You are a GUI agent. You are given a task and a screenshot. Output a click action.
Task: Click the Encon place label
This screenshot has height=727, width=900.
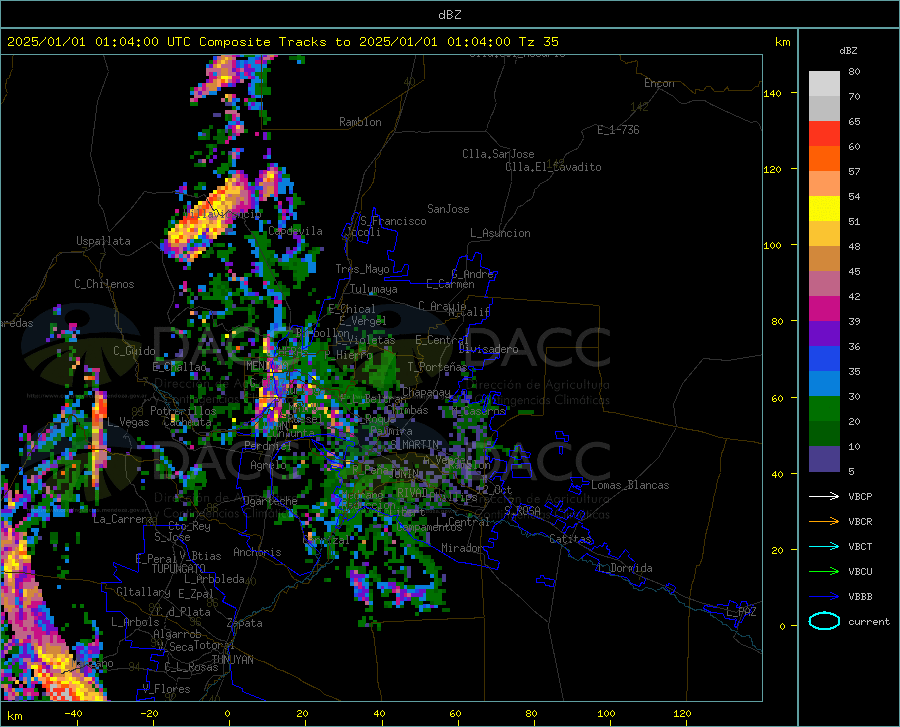click(x=659, y=83)
